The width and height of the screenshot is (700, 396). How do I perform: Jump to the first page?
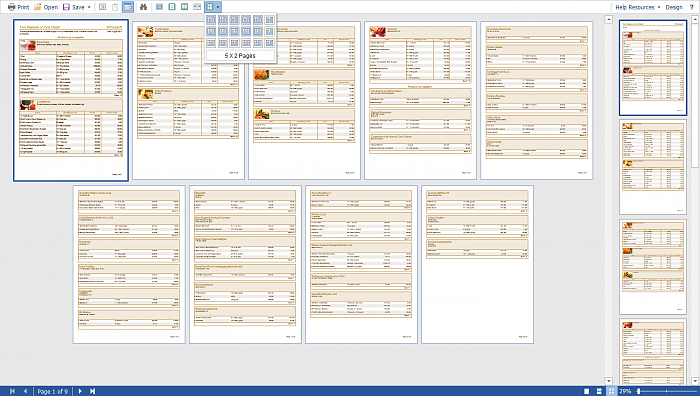(12, 391)
